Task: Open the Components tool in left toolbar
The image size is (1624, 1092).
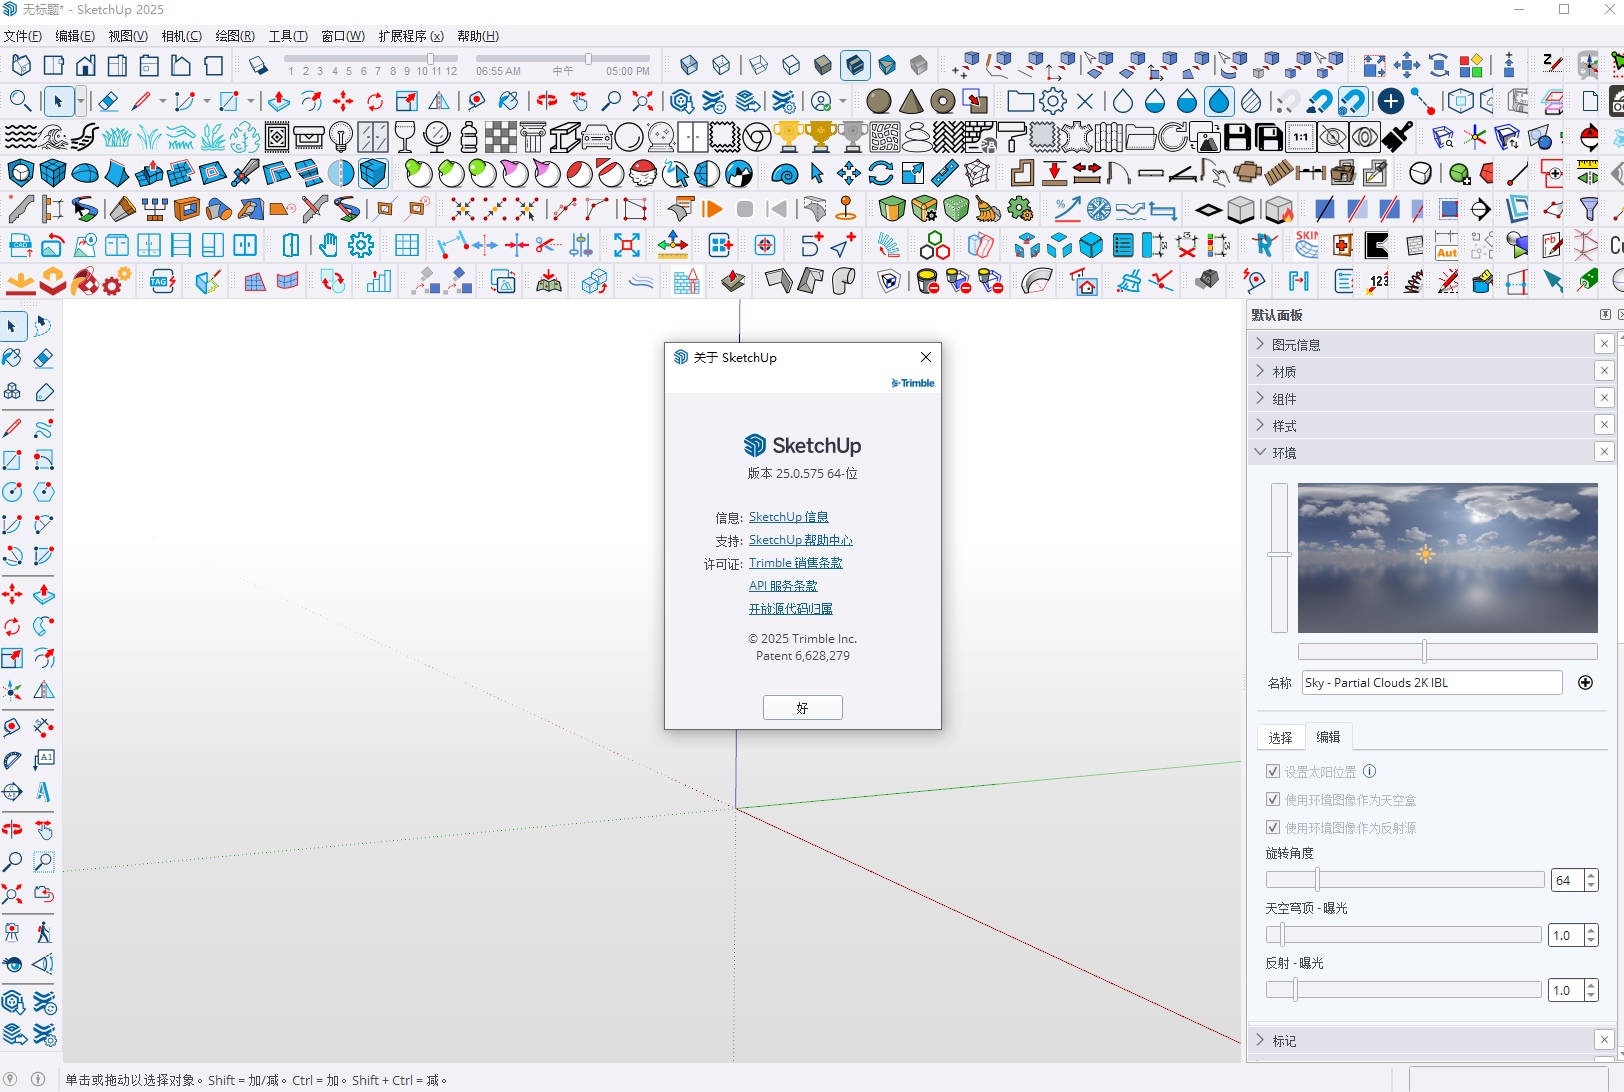Action: pyautogui.click(x=12, y=392)
